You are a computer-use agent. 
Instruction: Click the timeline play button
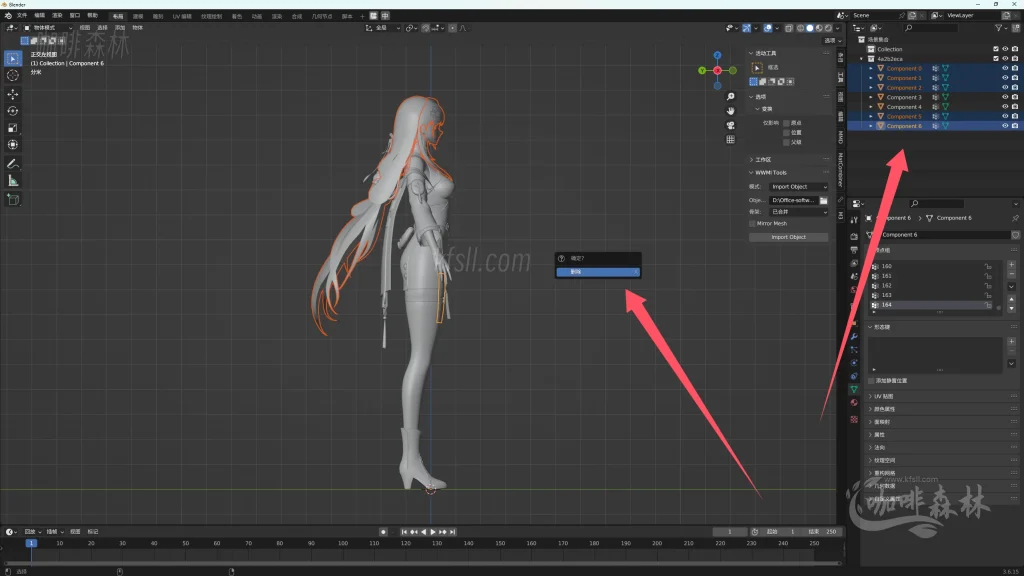tap(433, 532)
